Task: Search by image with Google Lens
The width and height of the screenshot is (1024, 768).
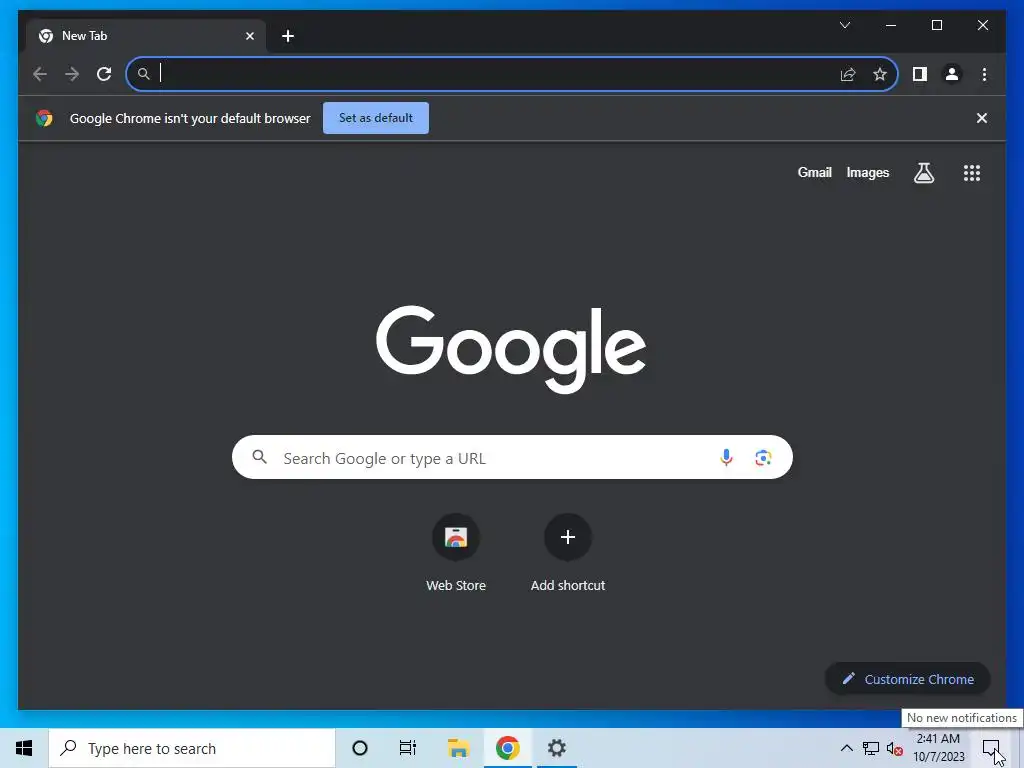Action: point(763,458)
